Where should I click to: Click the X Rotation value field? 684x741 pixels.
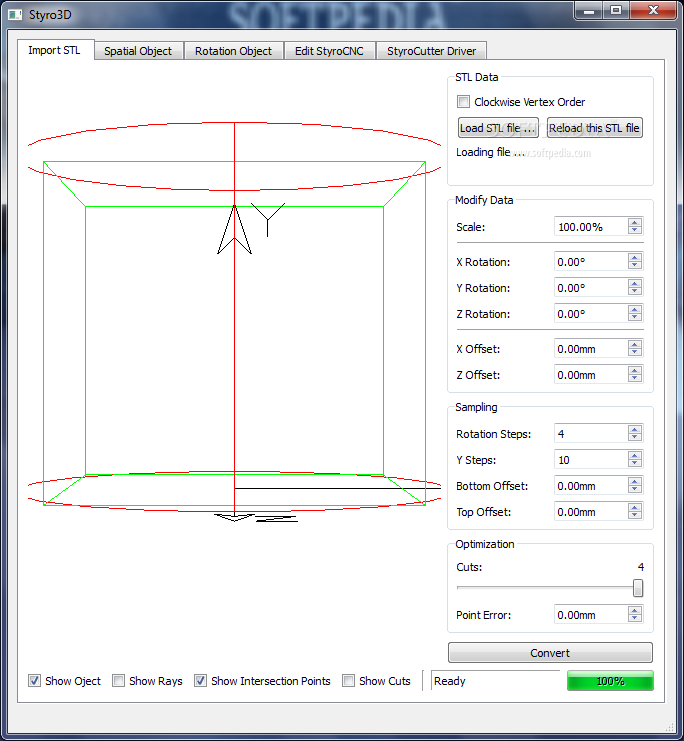pyautogui.click(x=591, y=261)
